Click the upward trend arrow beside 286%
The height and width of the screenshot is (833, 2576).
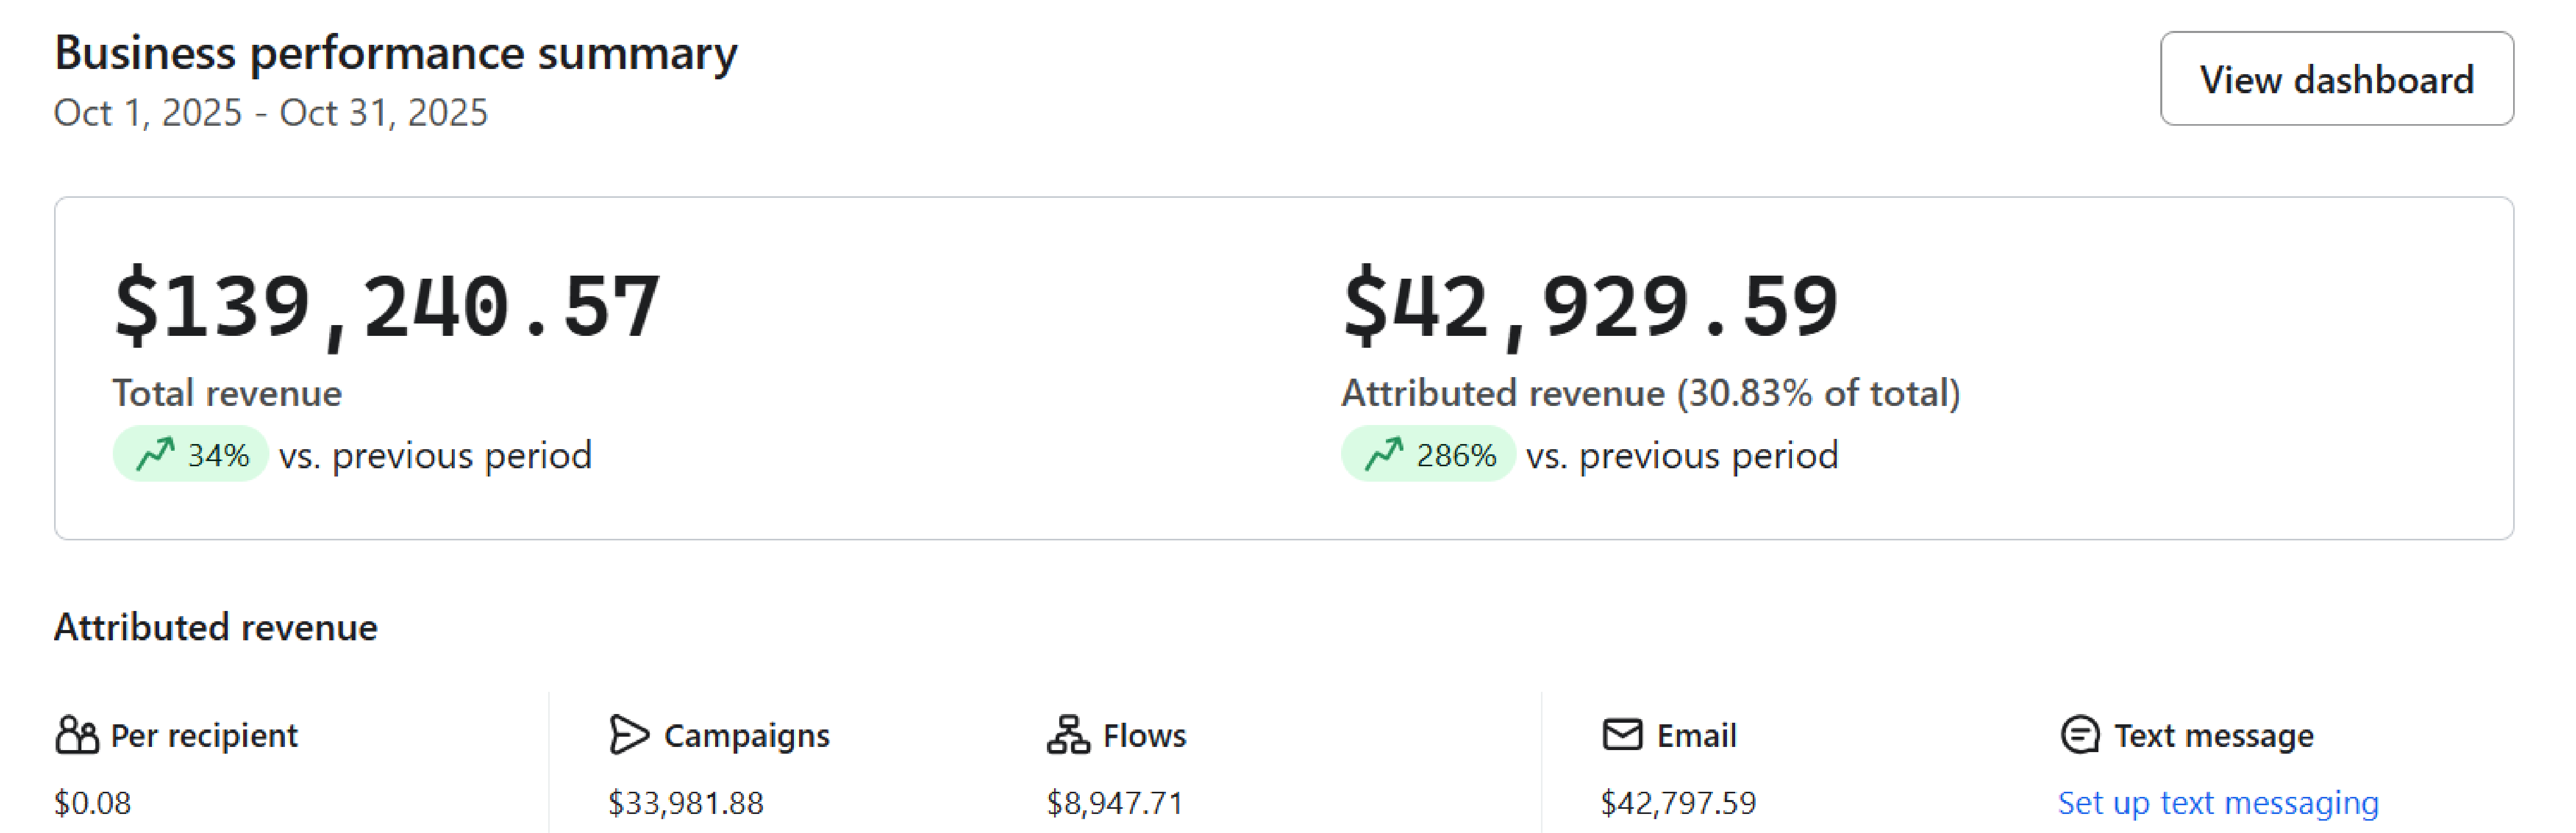(x=1384, y=455)
